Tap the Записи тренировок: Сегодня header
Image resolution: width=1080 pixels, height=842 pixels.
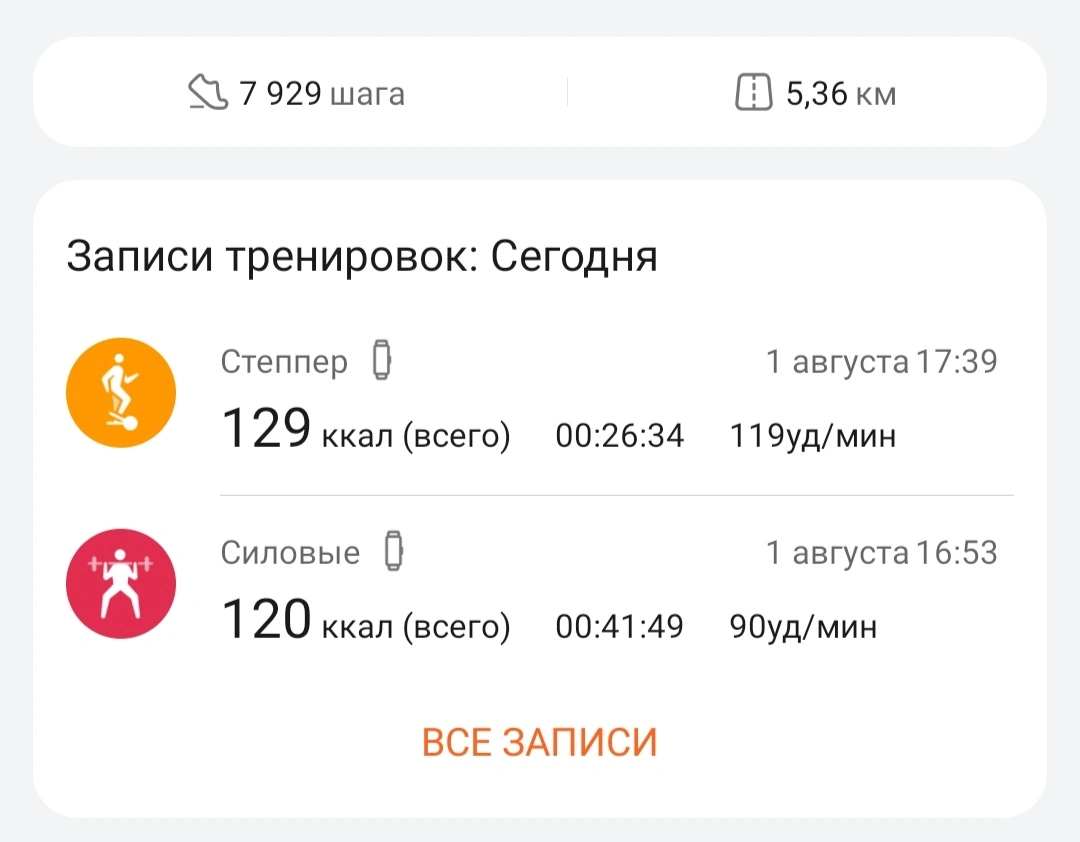click(362, 257)
